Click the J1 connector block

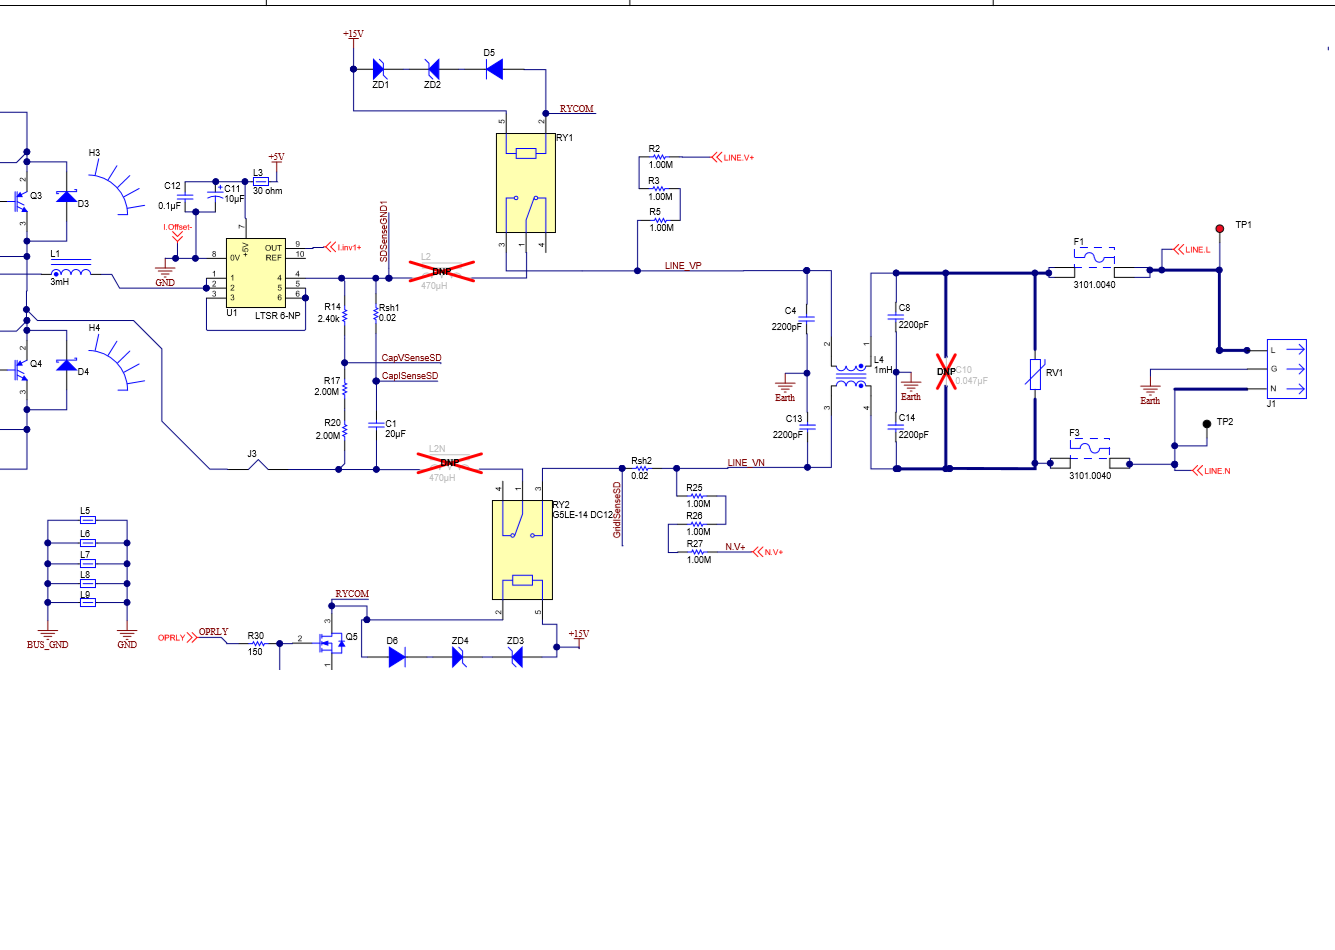[x=1287, y=368]
